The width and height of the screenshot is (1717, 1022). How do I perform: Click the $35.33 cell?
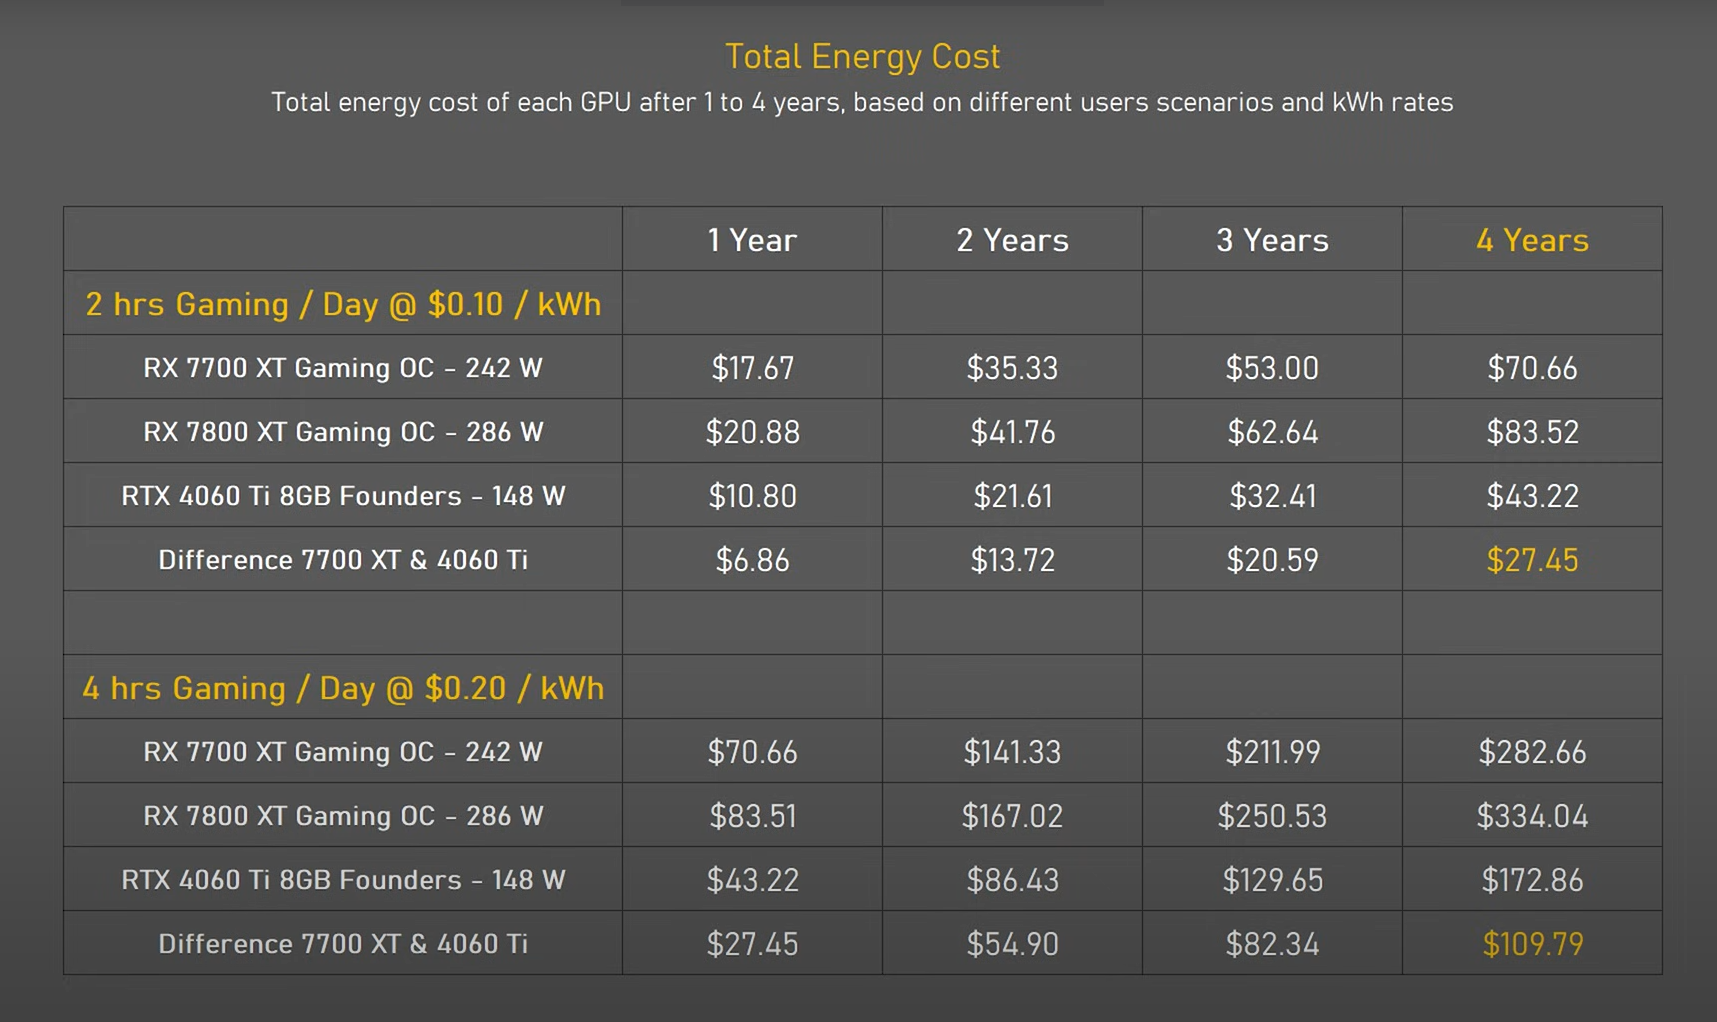click(x=1012, y=368)
